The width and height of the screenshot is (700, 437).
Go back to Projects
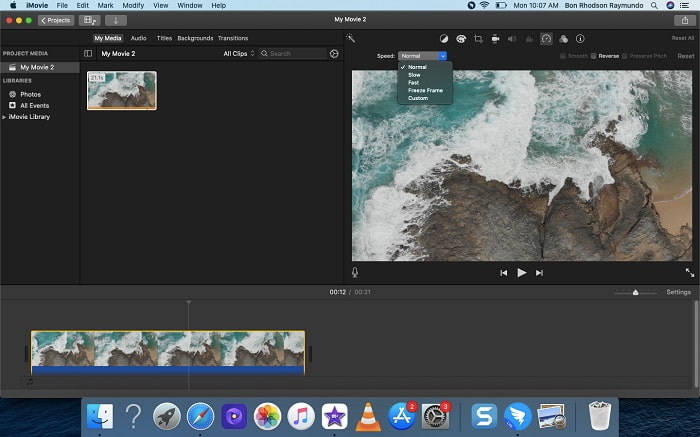[56, 20]
